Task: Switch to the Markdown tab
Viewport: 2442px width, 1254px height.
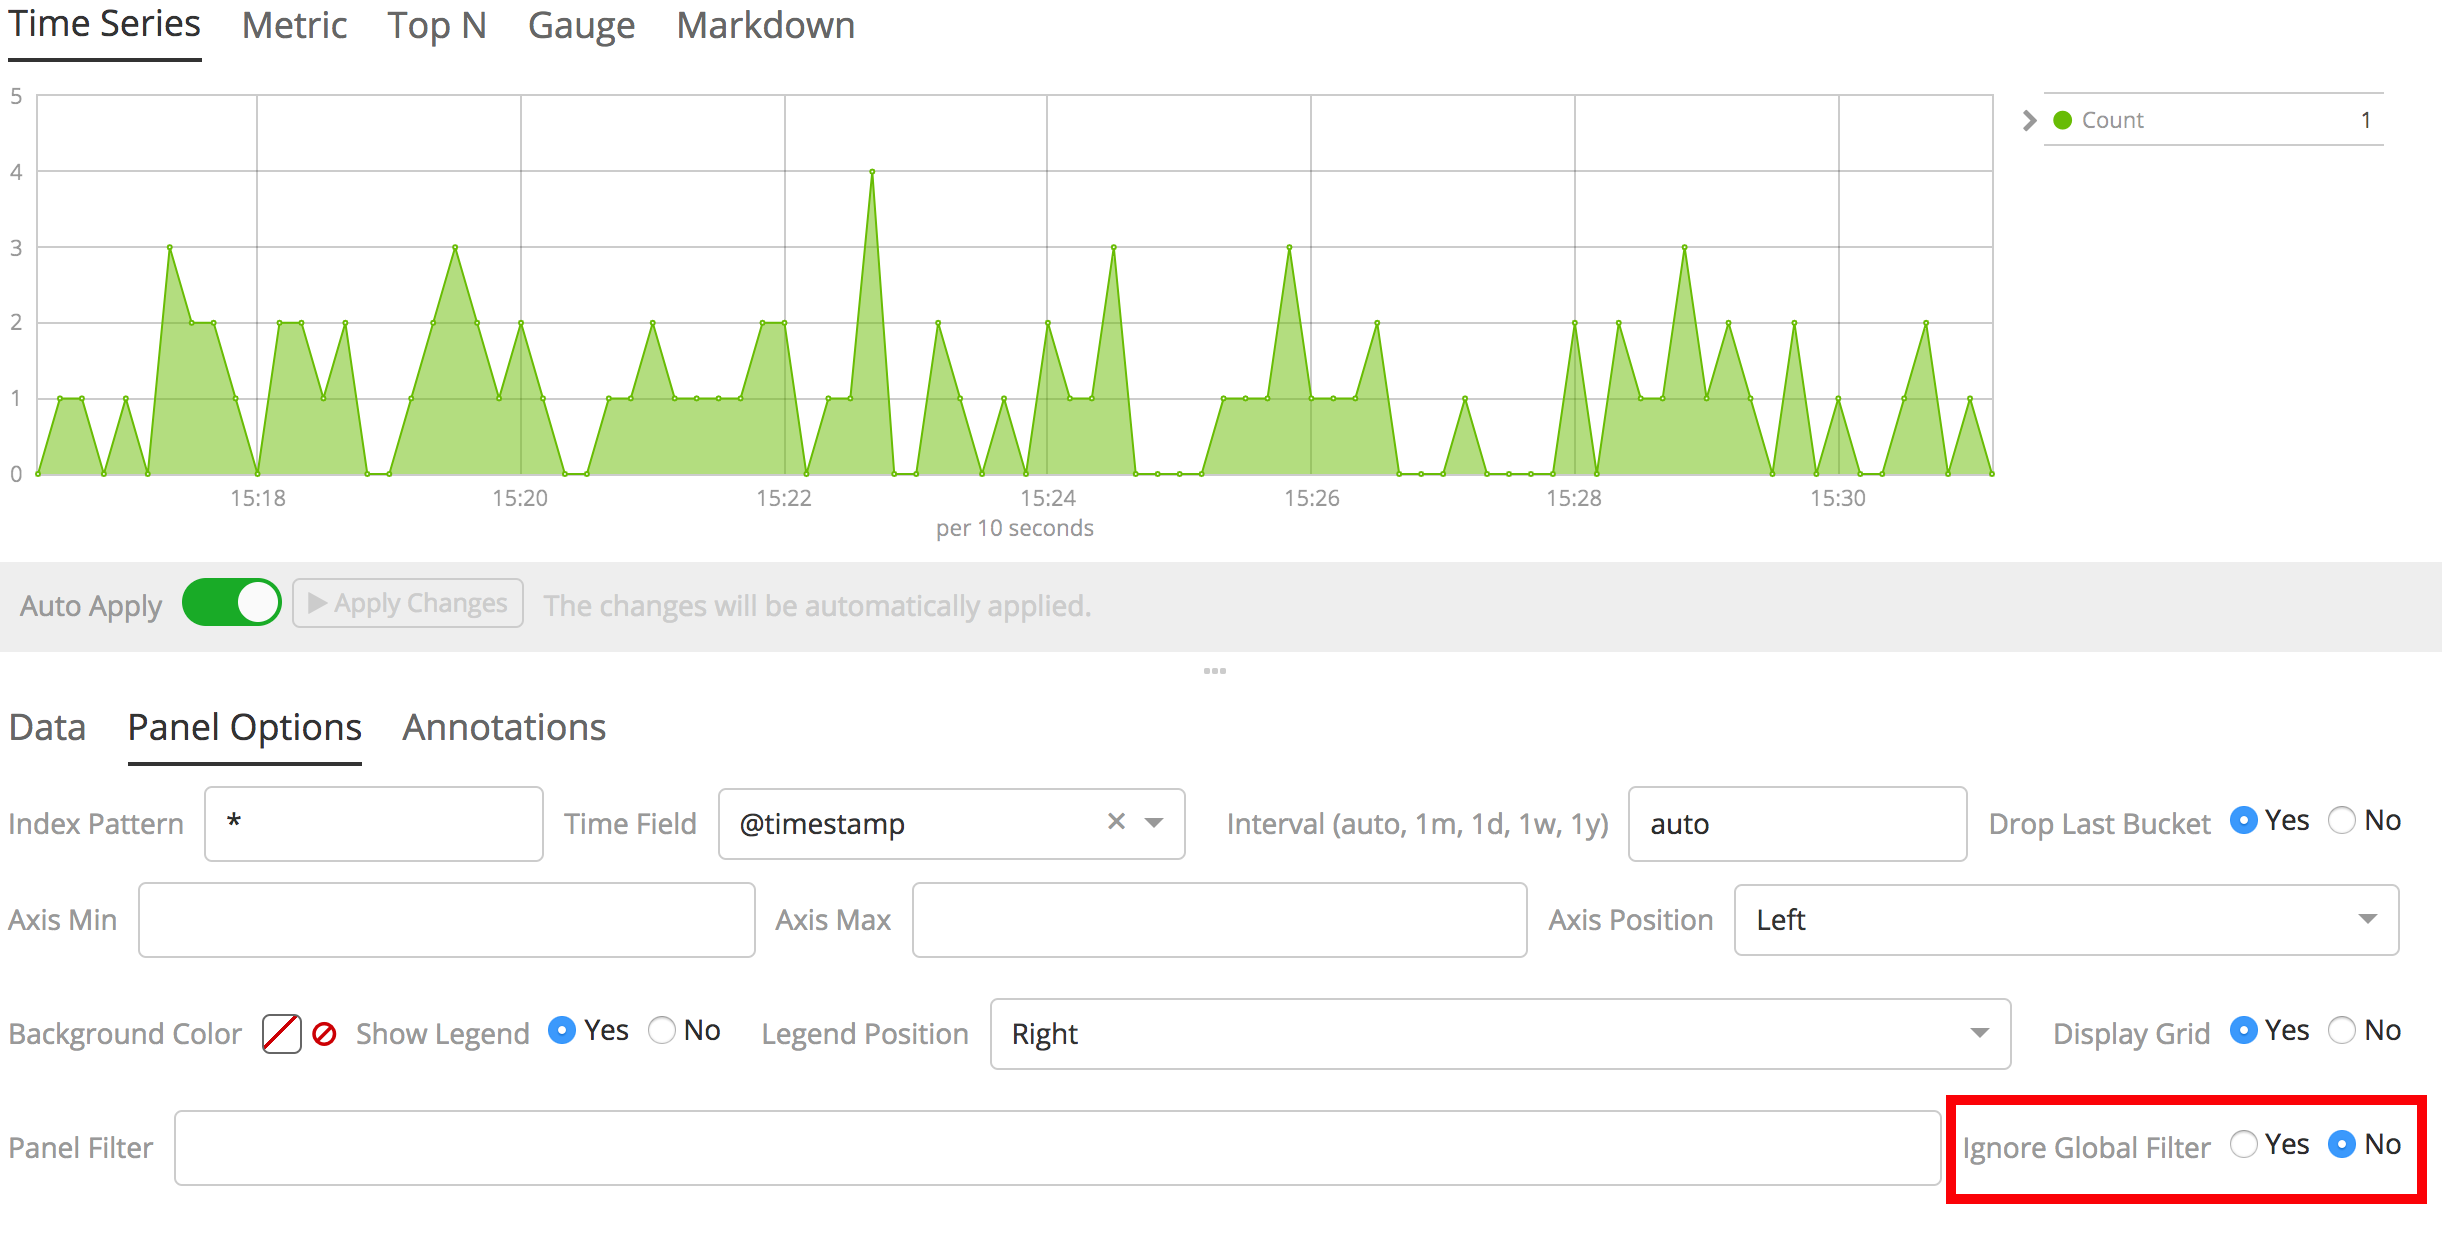Action: 766,25
